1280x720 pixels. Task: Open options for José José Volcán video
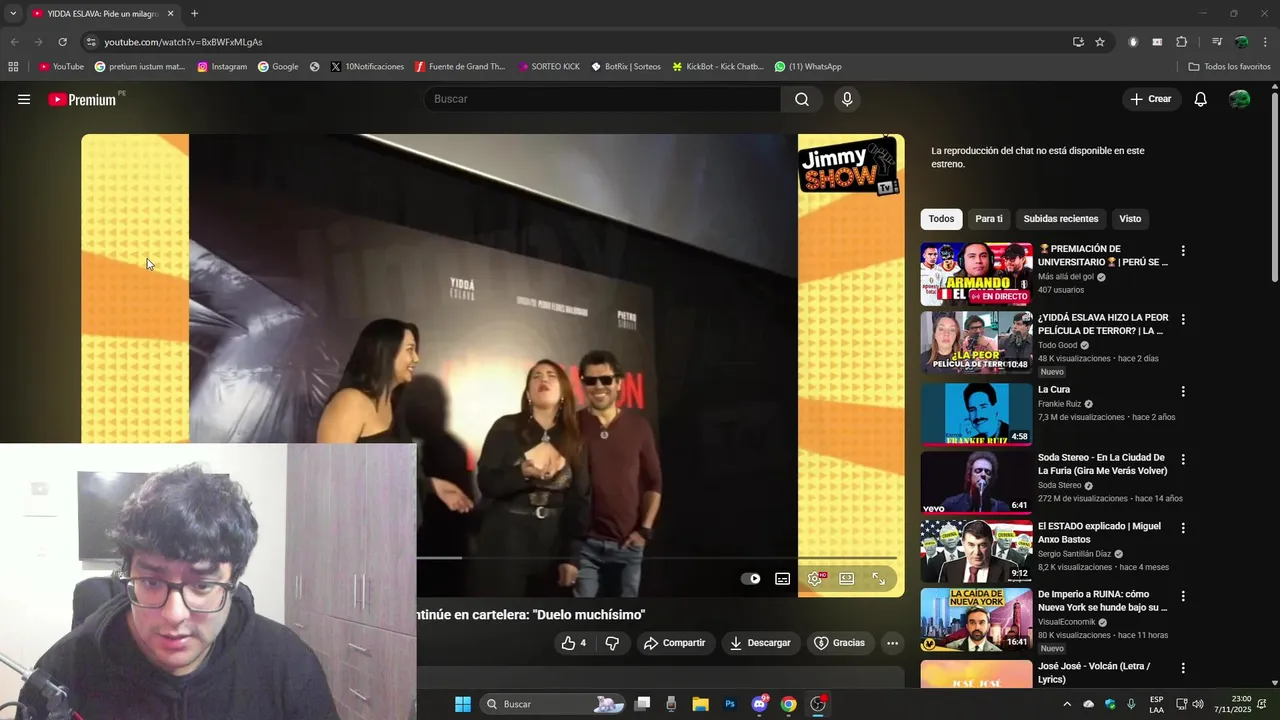pos(1183,667)
